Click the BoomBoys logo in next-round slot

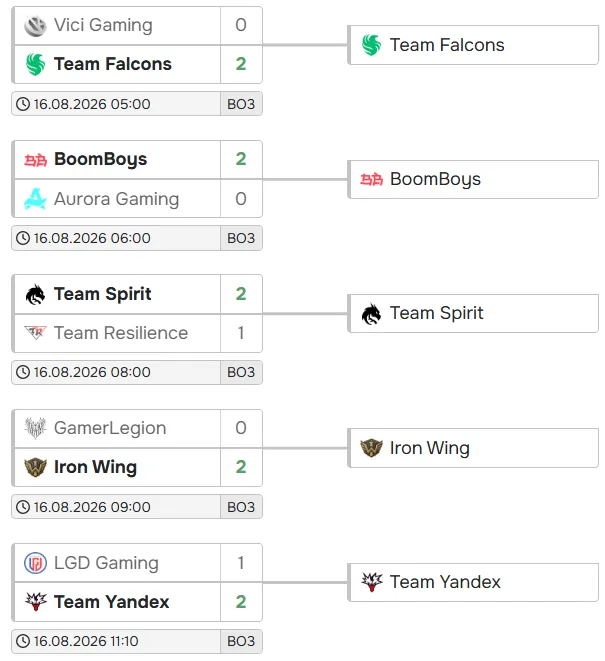[371, 180]
